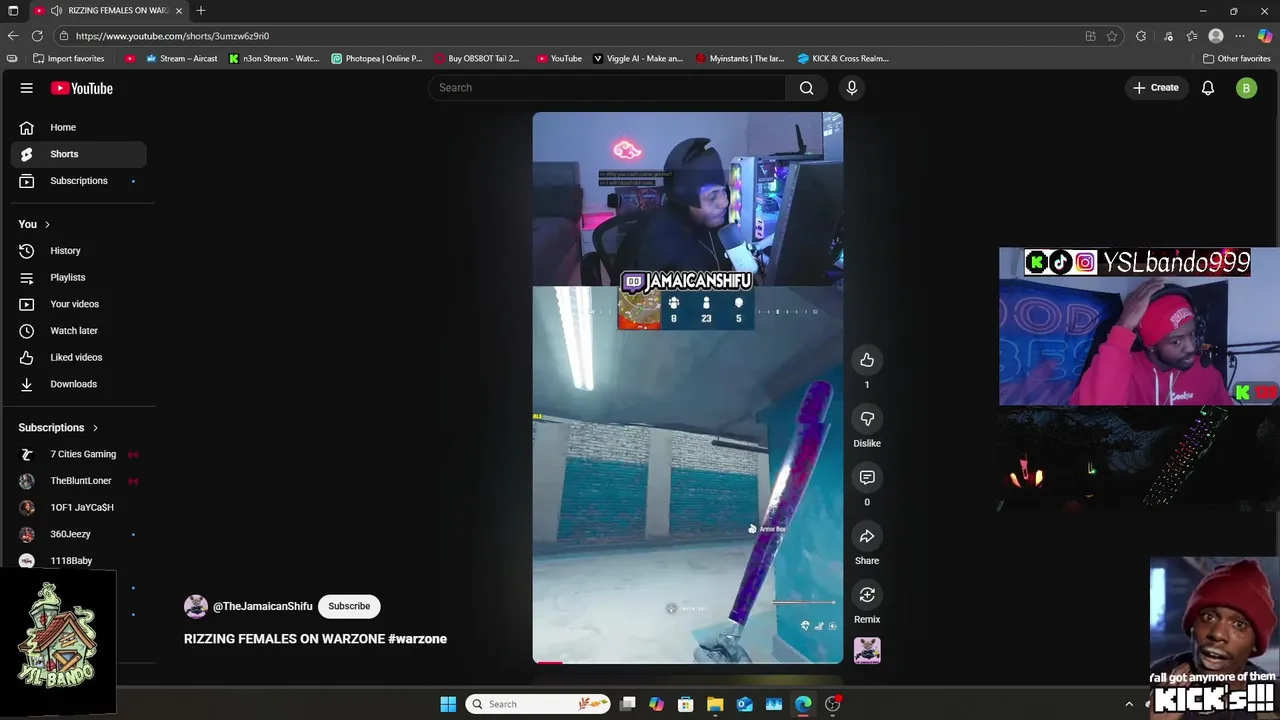Screen dimensions: 1280x720
Task: Click the YouTube logo
Action: (82, 88)
